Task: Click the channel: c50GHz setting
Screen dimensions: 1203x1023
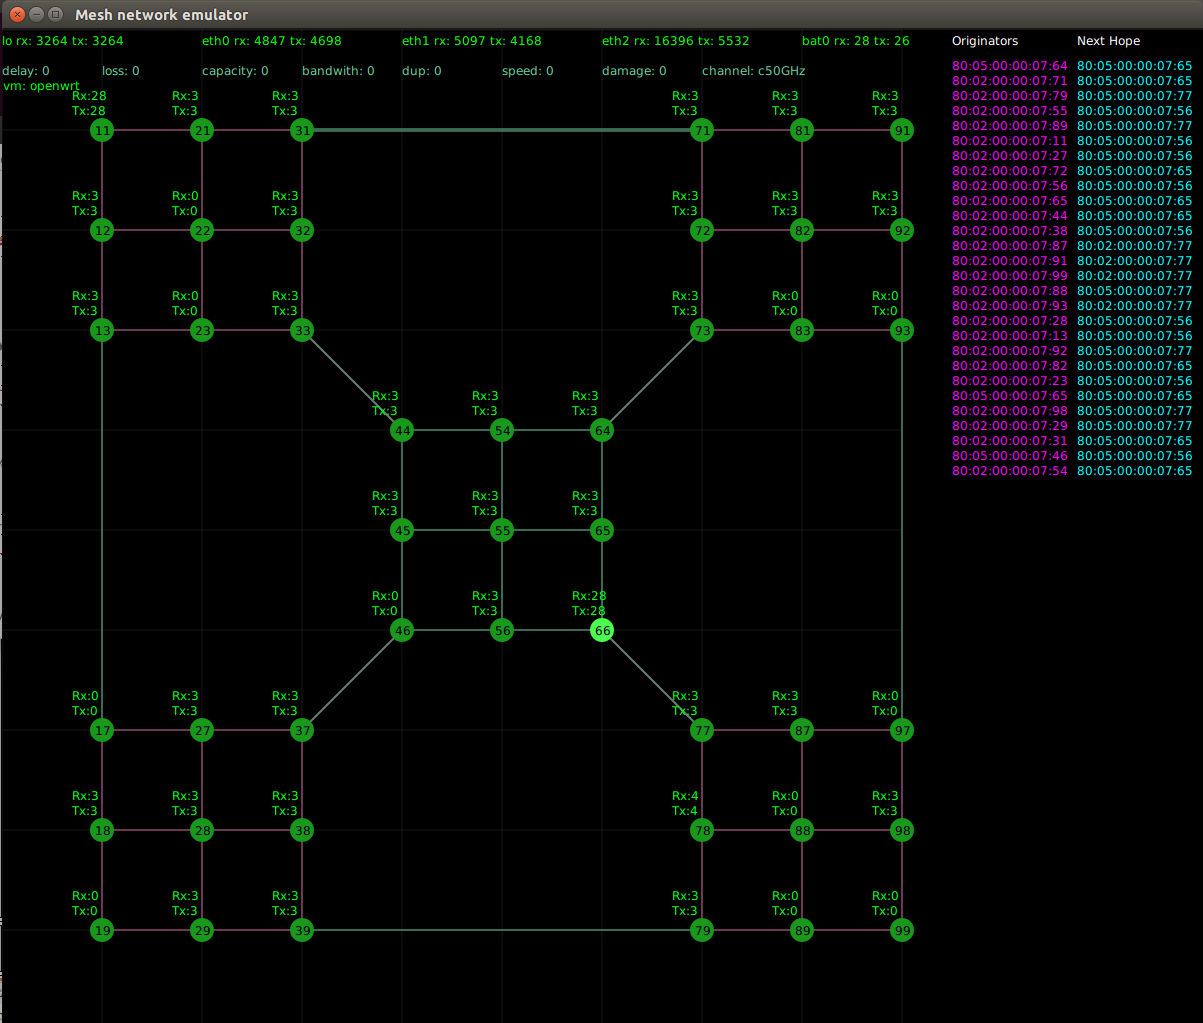Action: coord(753,71)
